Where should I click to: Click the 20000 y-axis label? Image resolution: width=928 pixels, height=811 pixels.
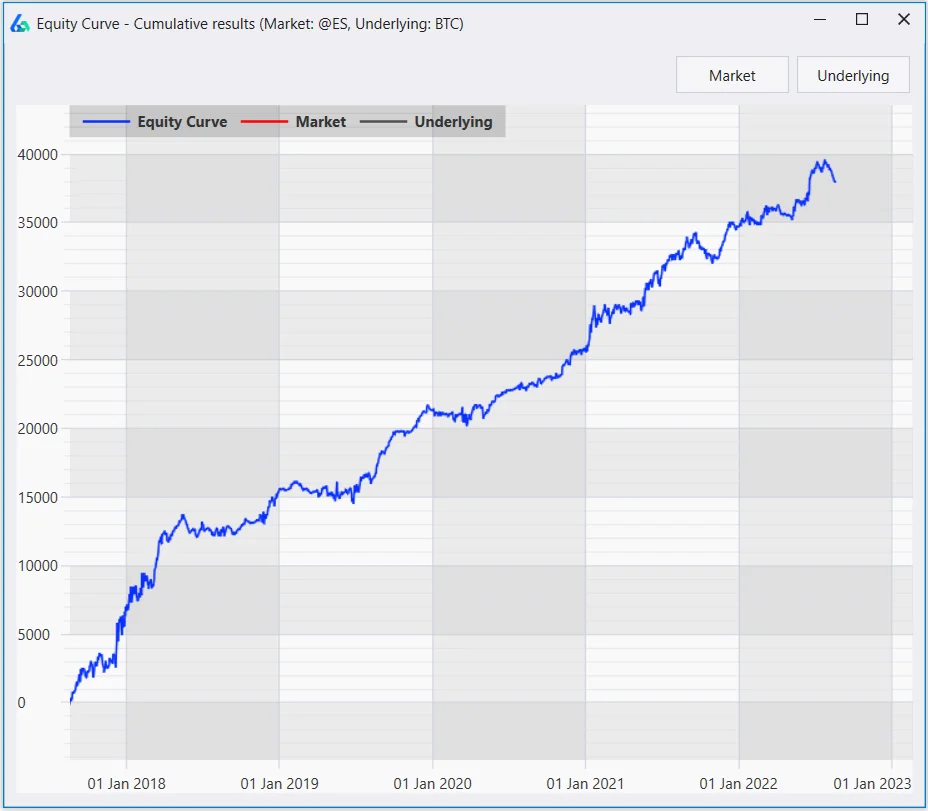pos(38,429)
